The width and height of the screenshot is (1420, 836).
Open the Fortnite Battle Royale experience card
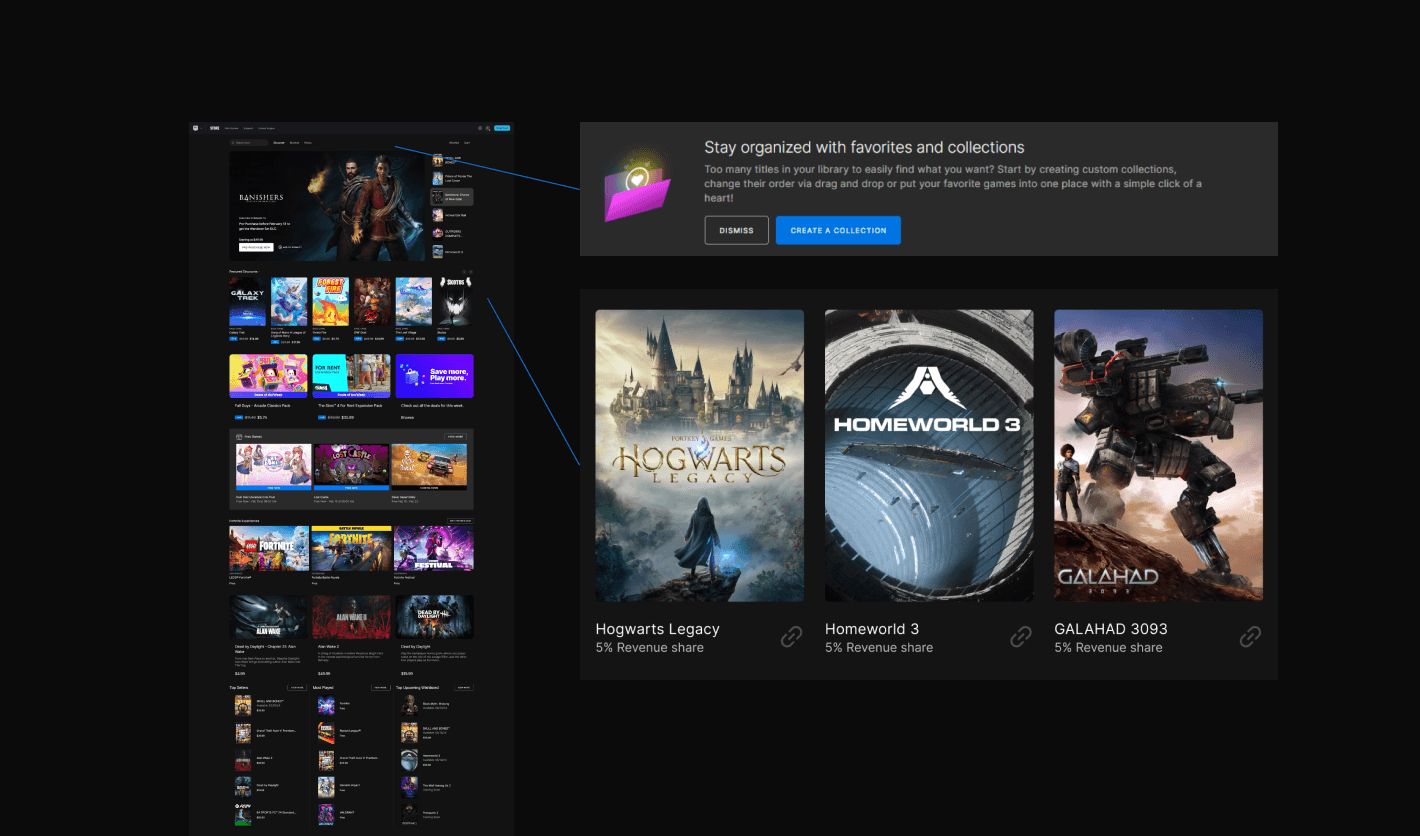click(351, 555)
